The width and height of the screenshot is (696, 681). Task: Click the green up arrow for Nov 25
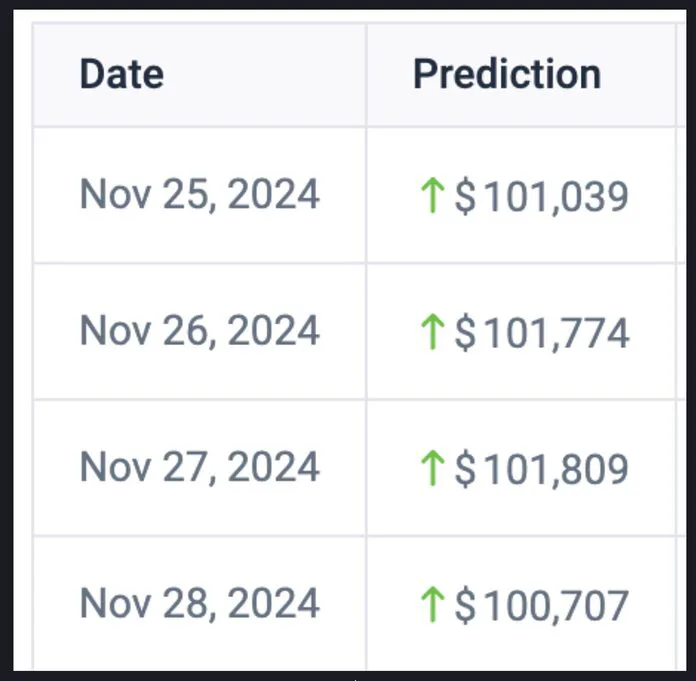(x=432, y=195)
